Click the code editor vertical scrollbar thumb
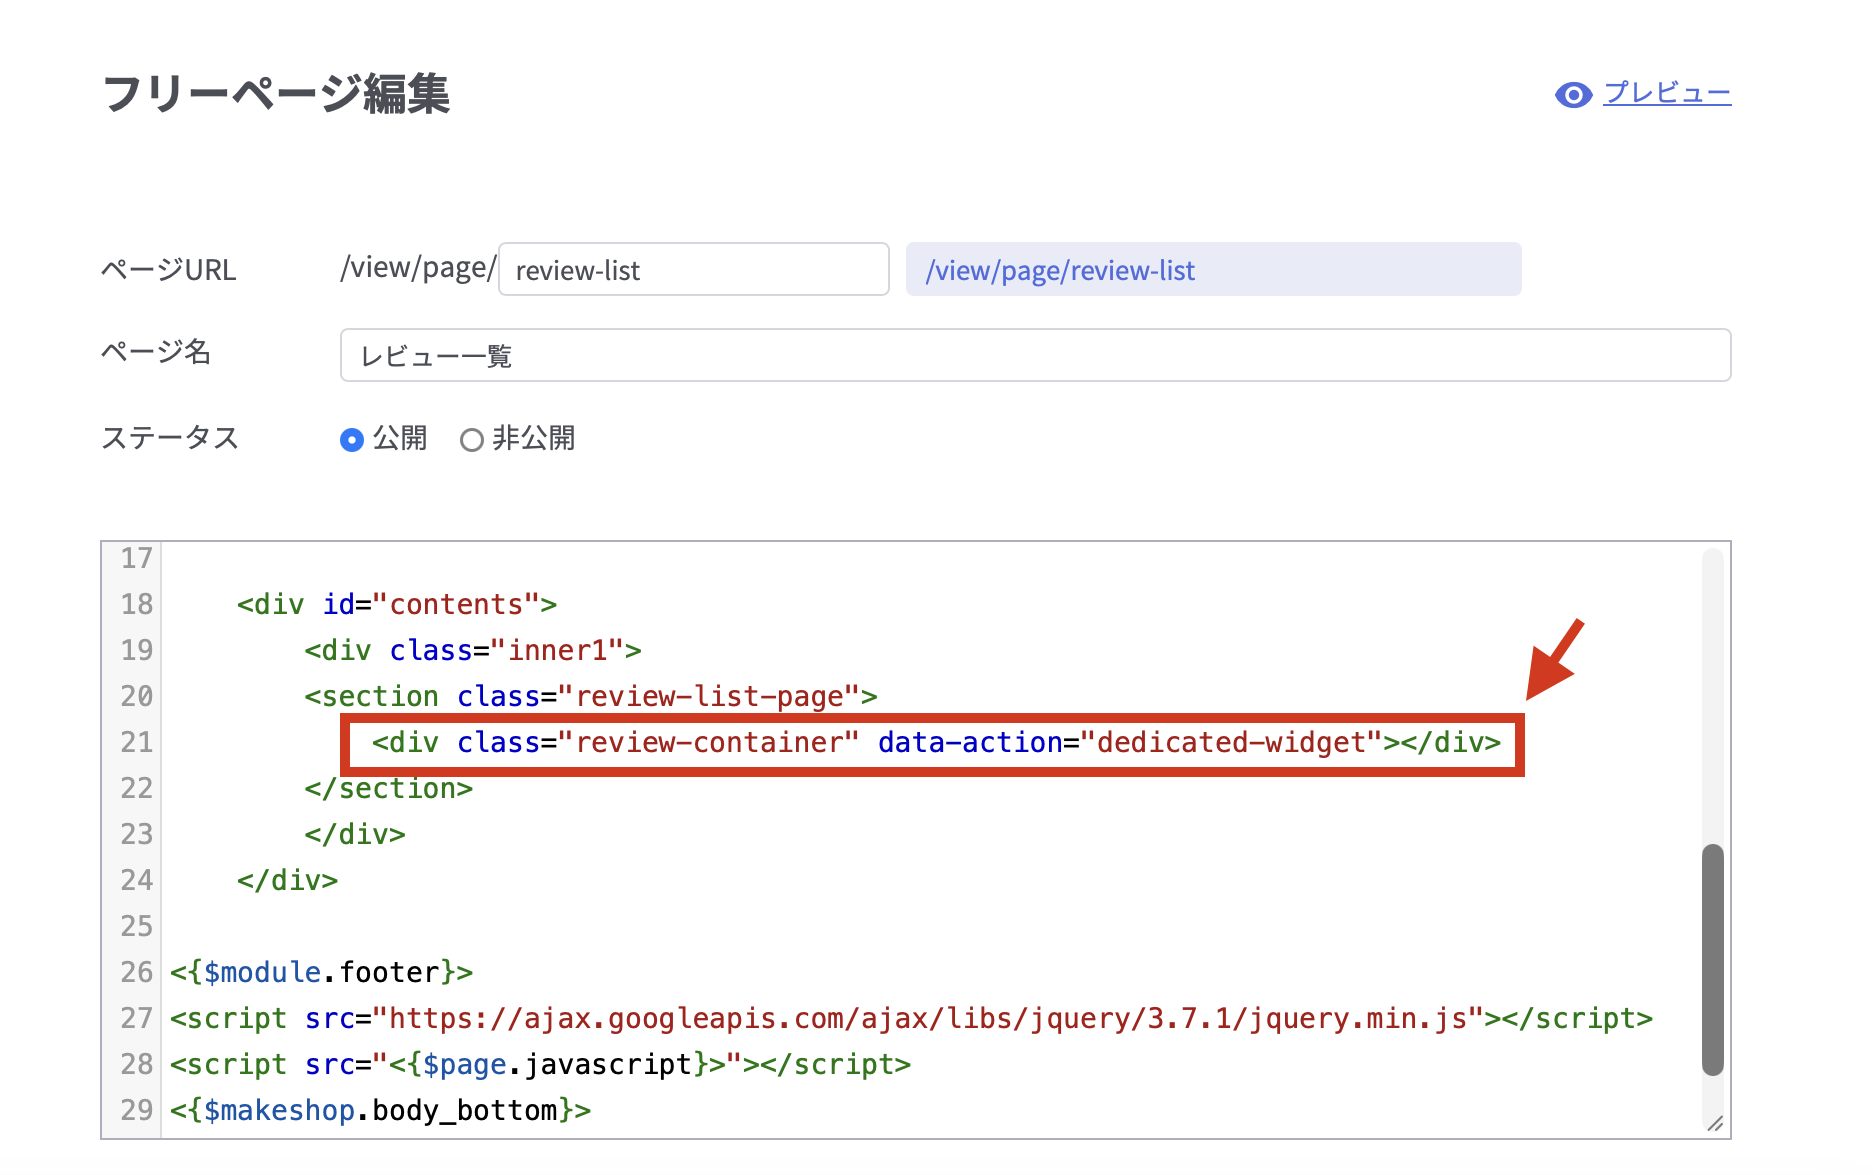 point(1712,958)
